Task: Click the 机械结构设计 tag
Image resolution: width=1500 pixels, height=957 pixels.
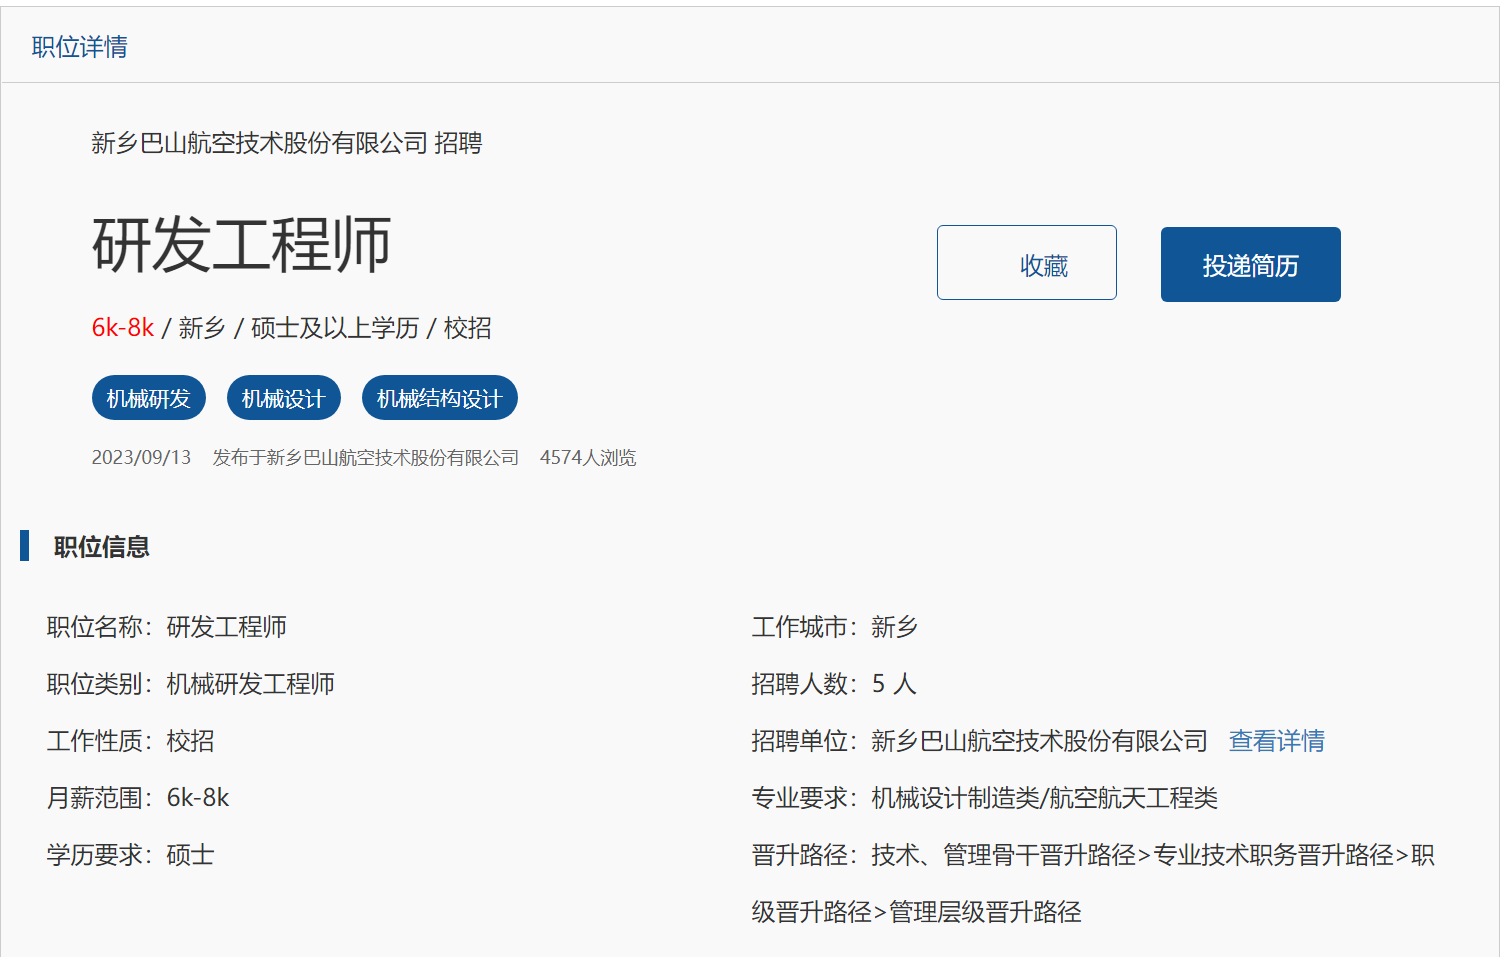Action: (x=439, y=398)
